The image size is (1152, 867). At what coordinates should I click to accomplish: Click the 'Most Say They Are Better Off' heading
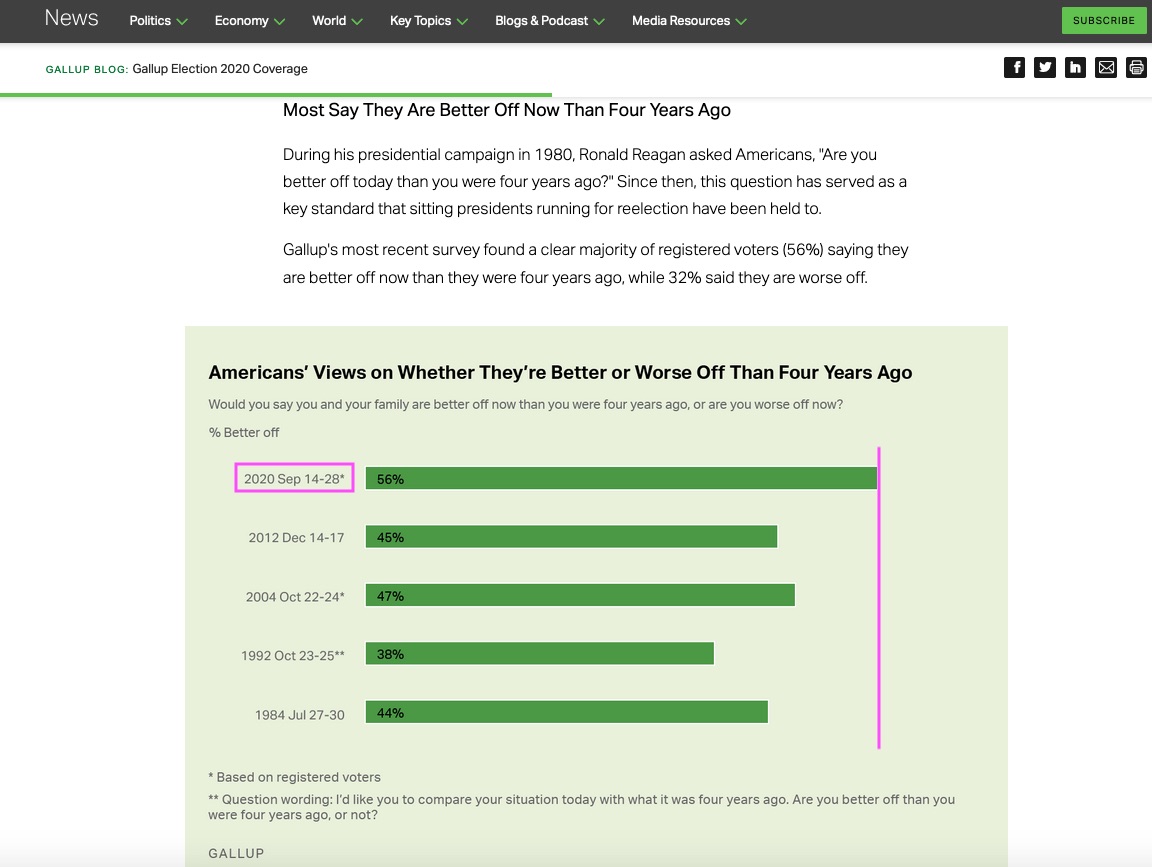tap(507, 110)
